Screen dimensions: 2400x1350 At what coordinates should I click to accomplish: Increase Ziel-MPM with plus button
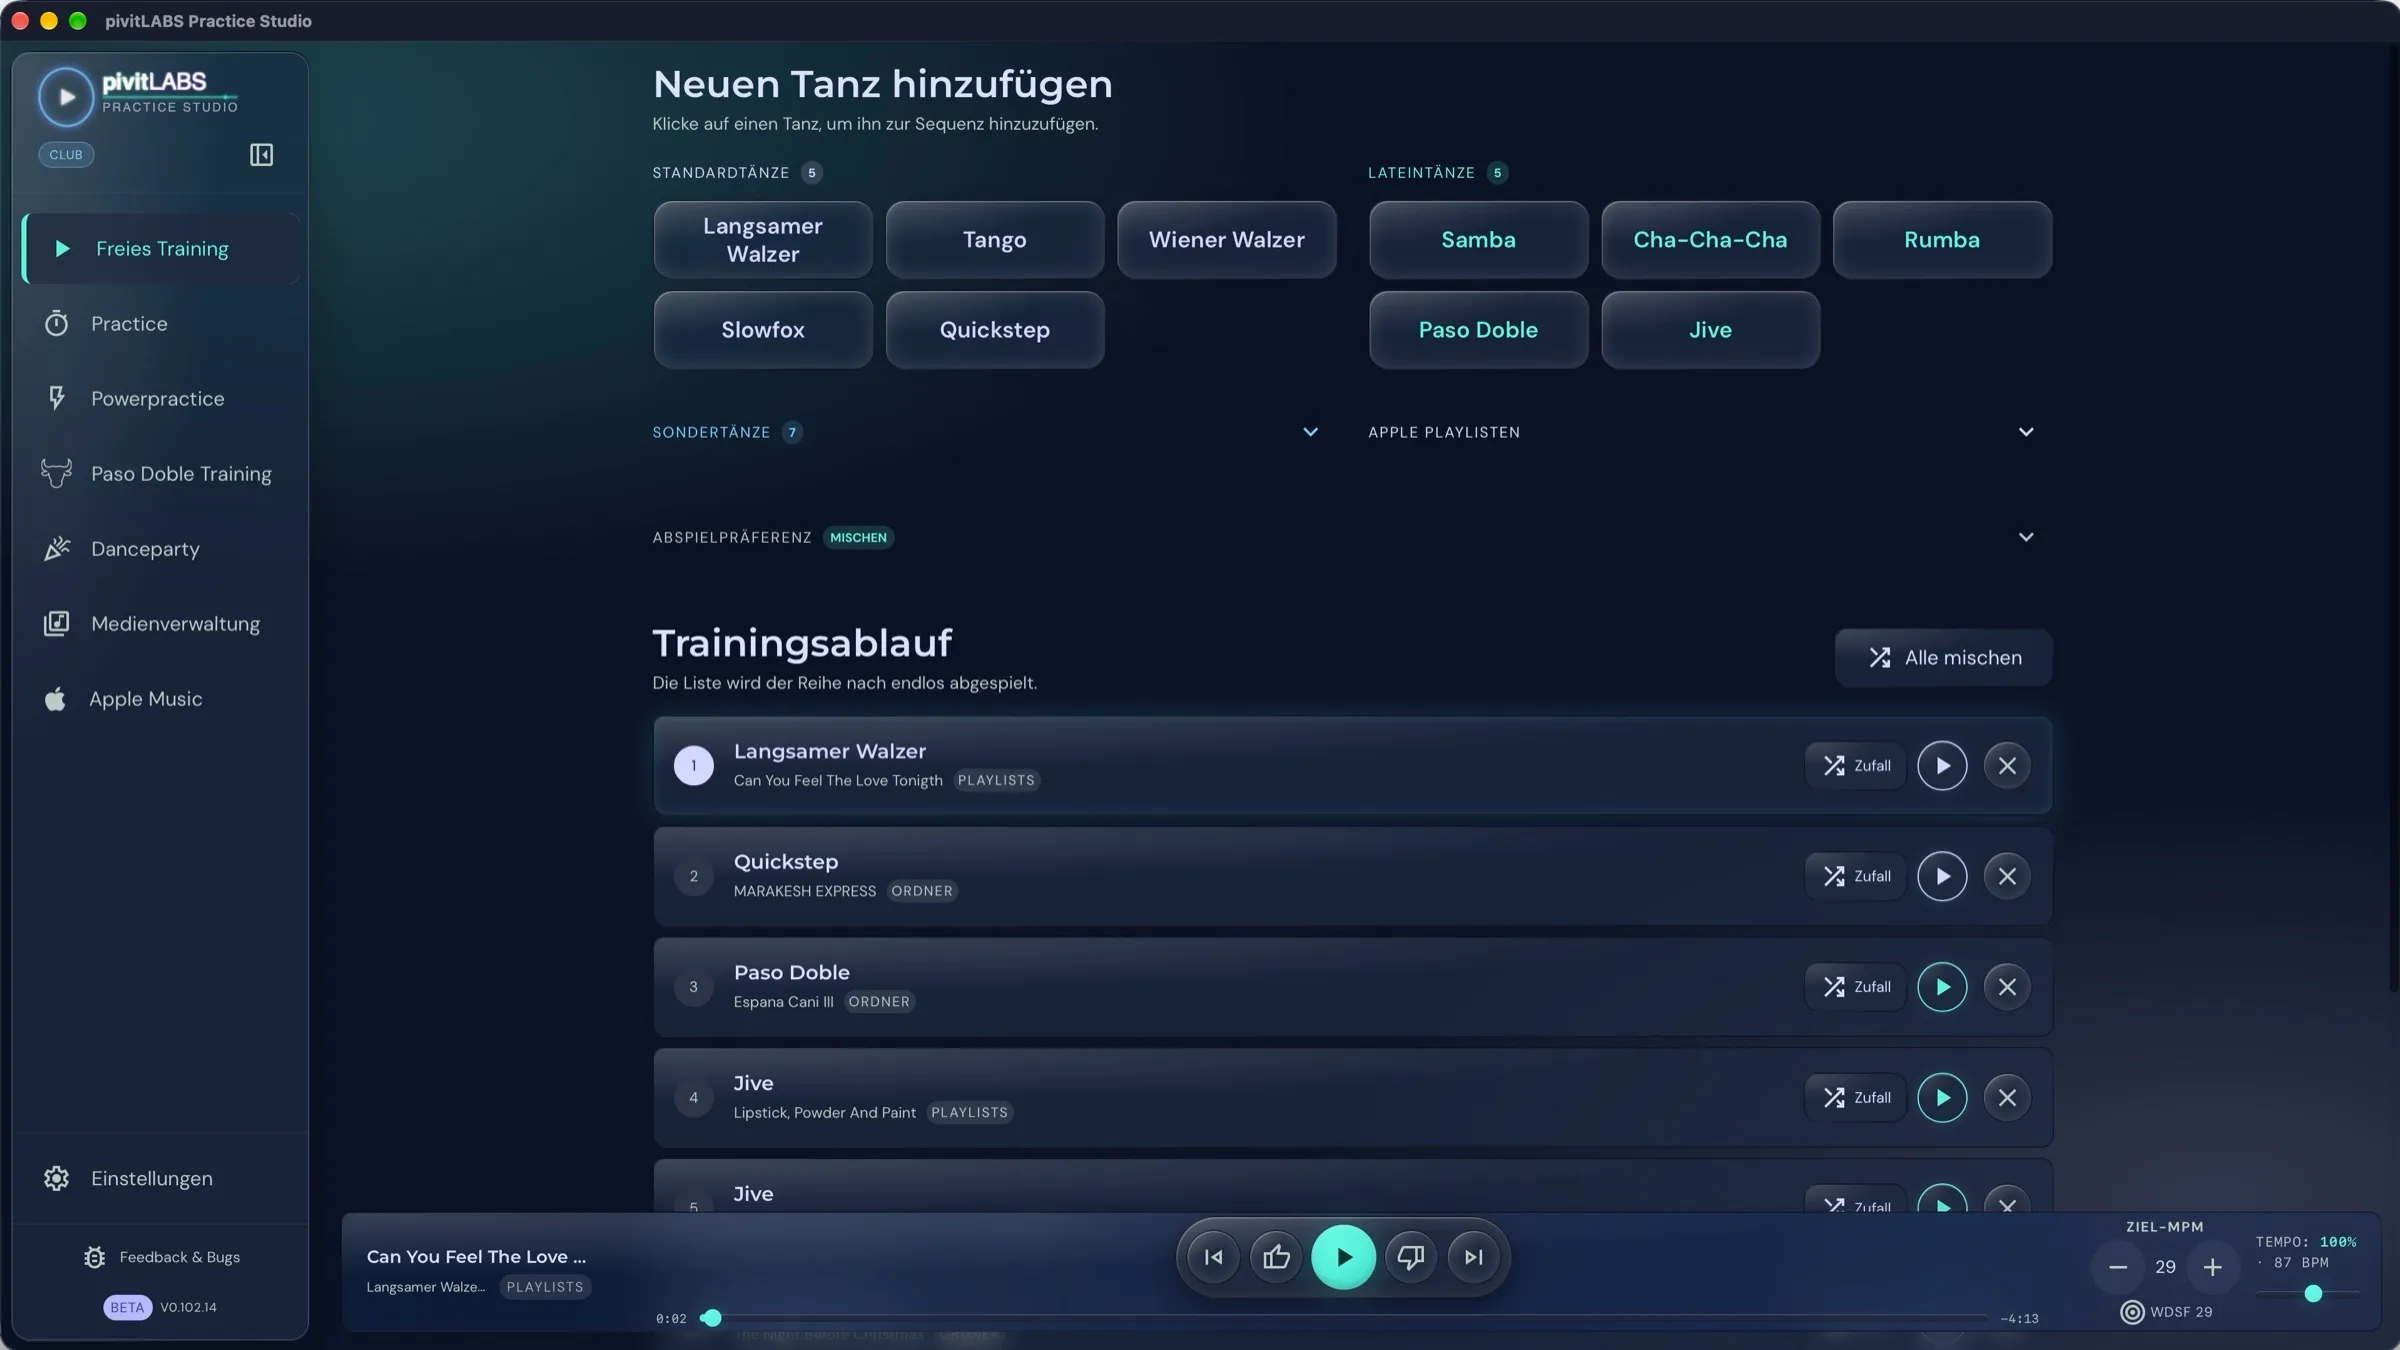2212,1267
